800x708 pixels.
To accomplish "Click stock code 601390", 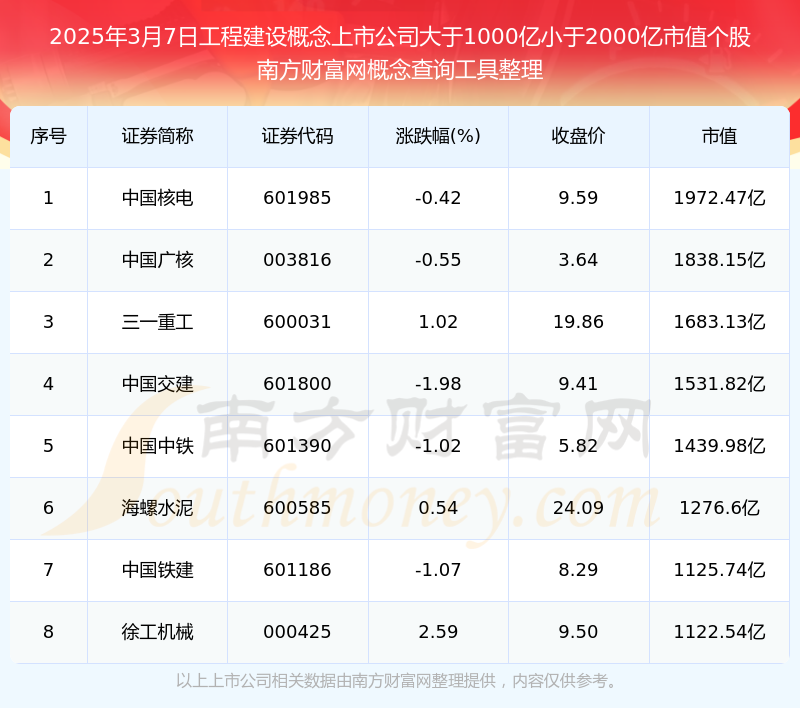I will [297, 446].
